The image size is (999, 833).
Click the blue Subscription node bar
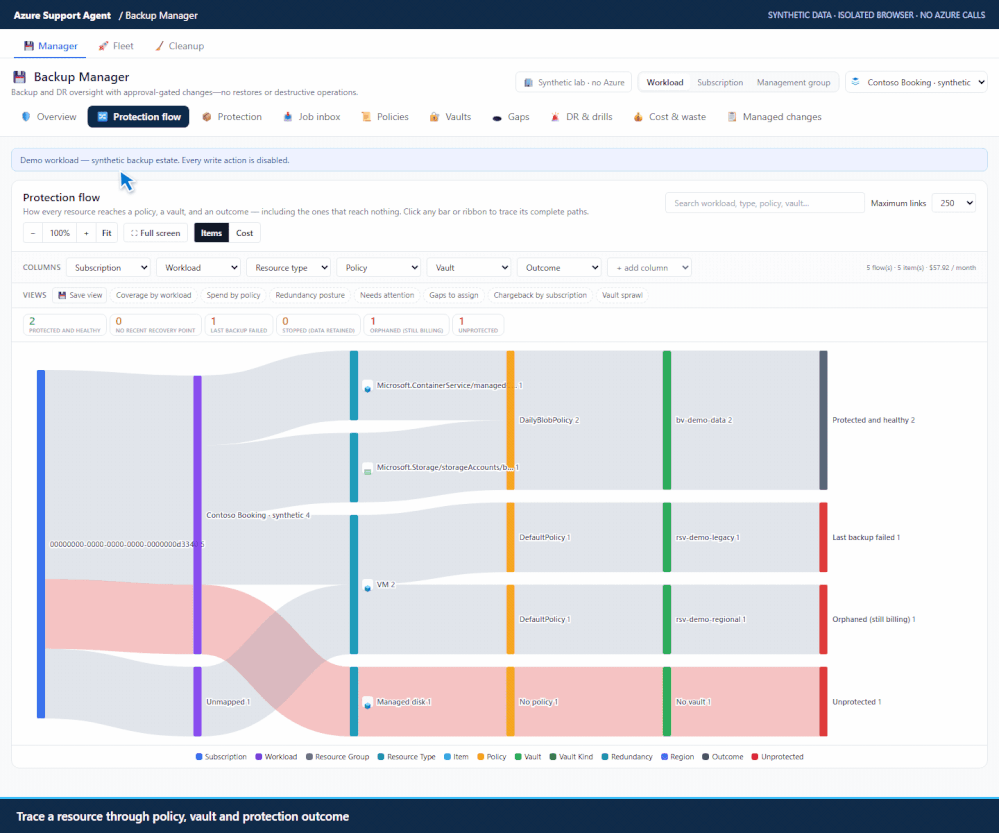click(x=41, y=544)
